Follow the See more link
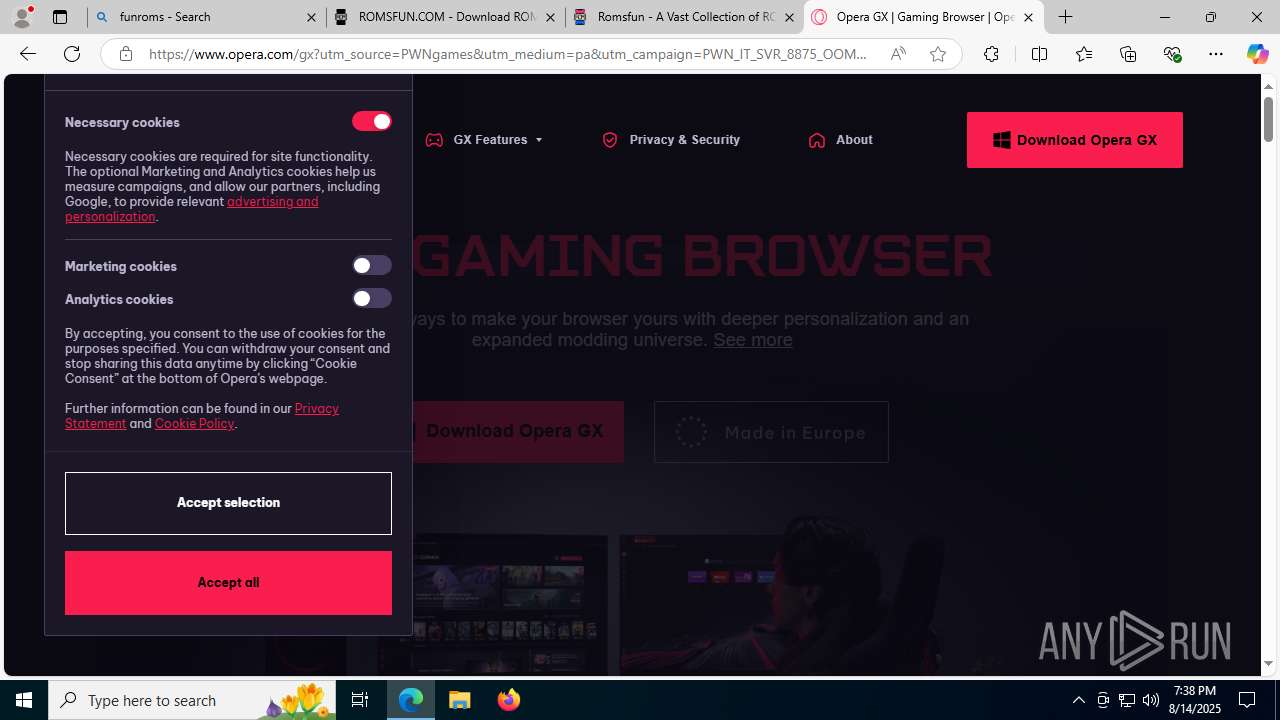This screenshot has height=720, width=1280. tap(752, 340)
